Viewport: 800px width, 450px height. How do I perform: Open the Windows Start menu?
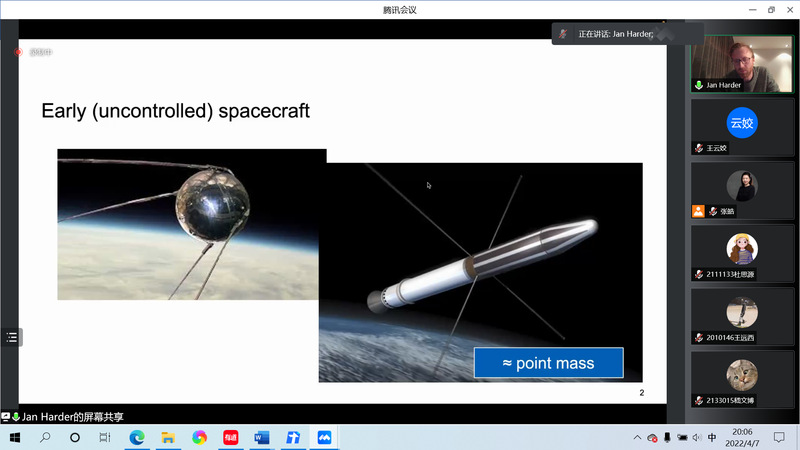15,438
